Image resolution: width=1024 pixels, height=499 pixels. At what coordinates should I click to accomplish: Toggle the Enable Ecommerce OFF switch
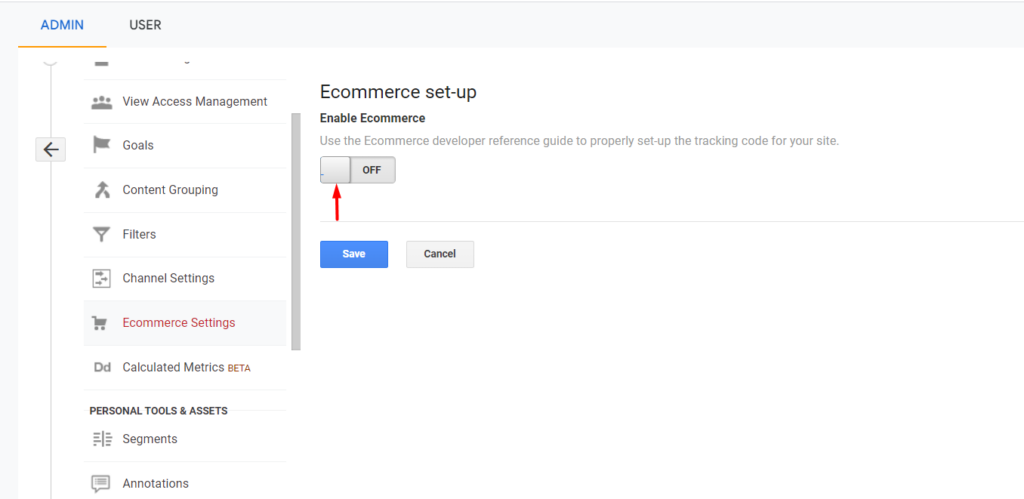pyautogui.click(x=358, y=170)
